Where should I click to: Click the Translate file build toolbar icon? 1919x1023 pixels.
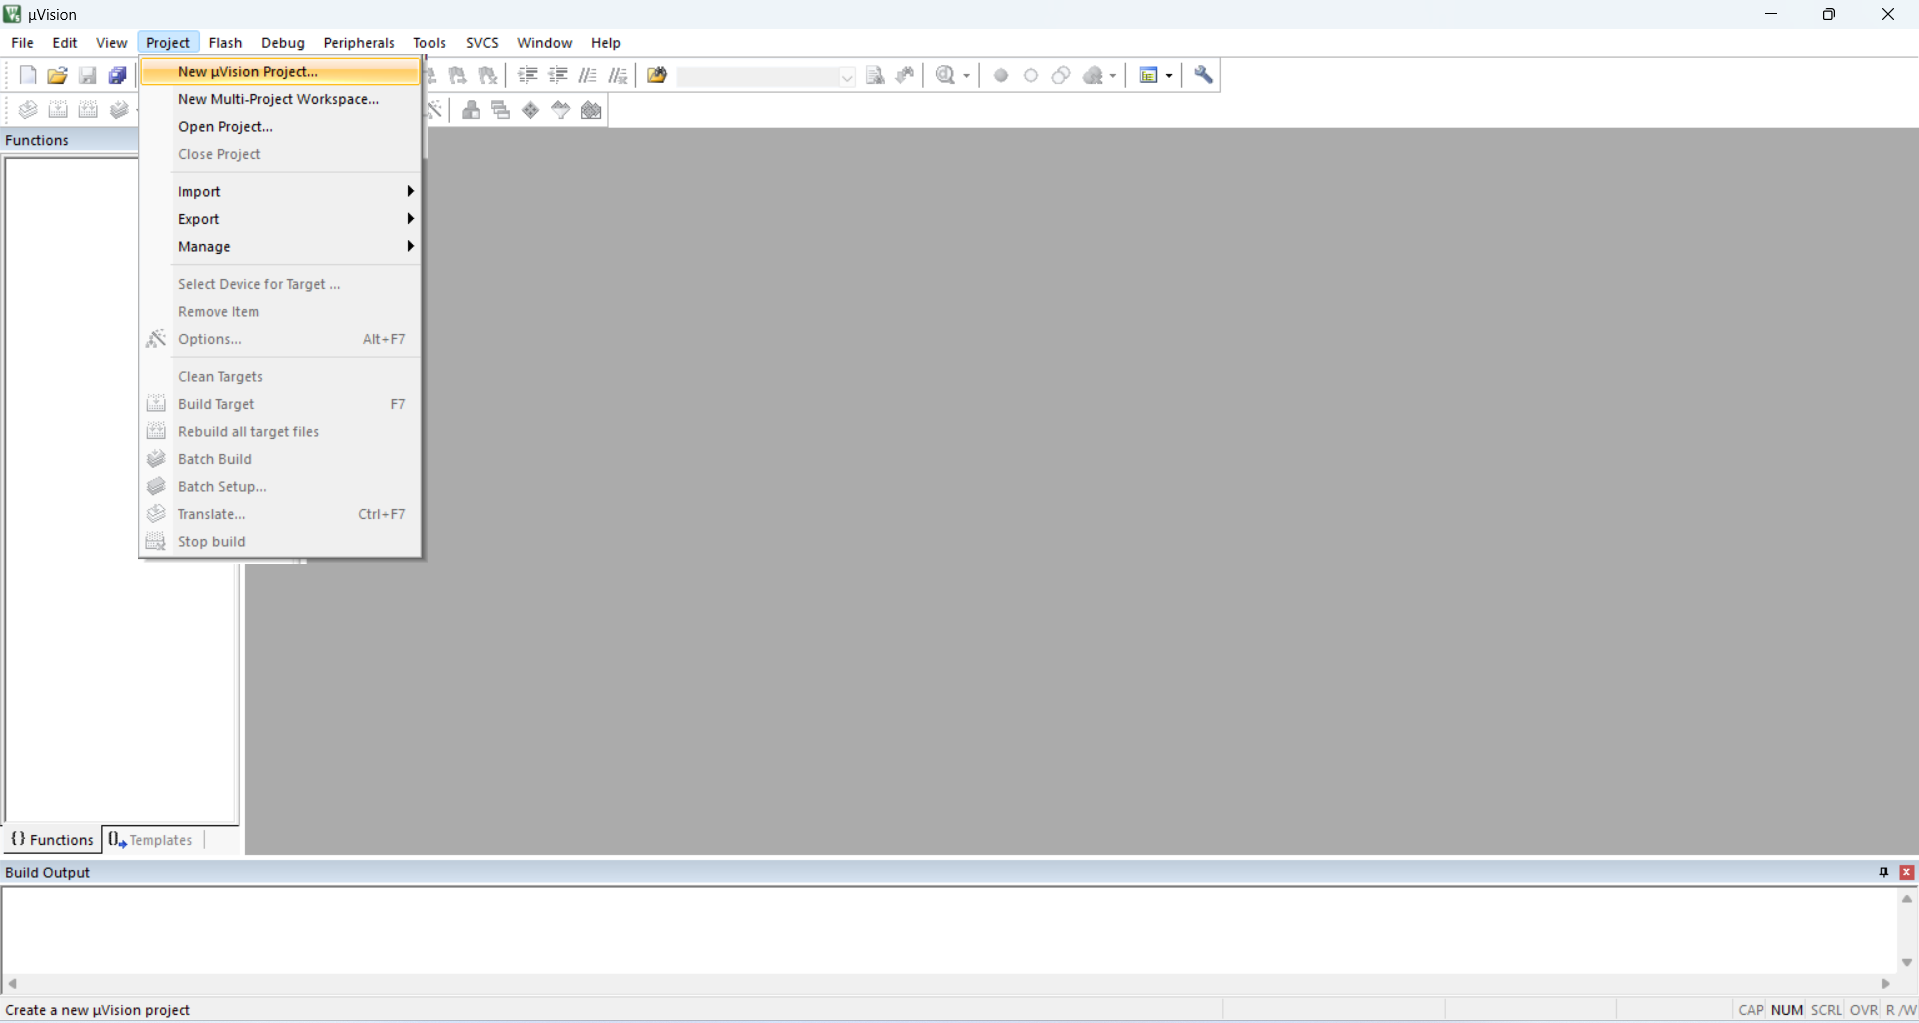(28, 110)
